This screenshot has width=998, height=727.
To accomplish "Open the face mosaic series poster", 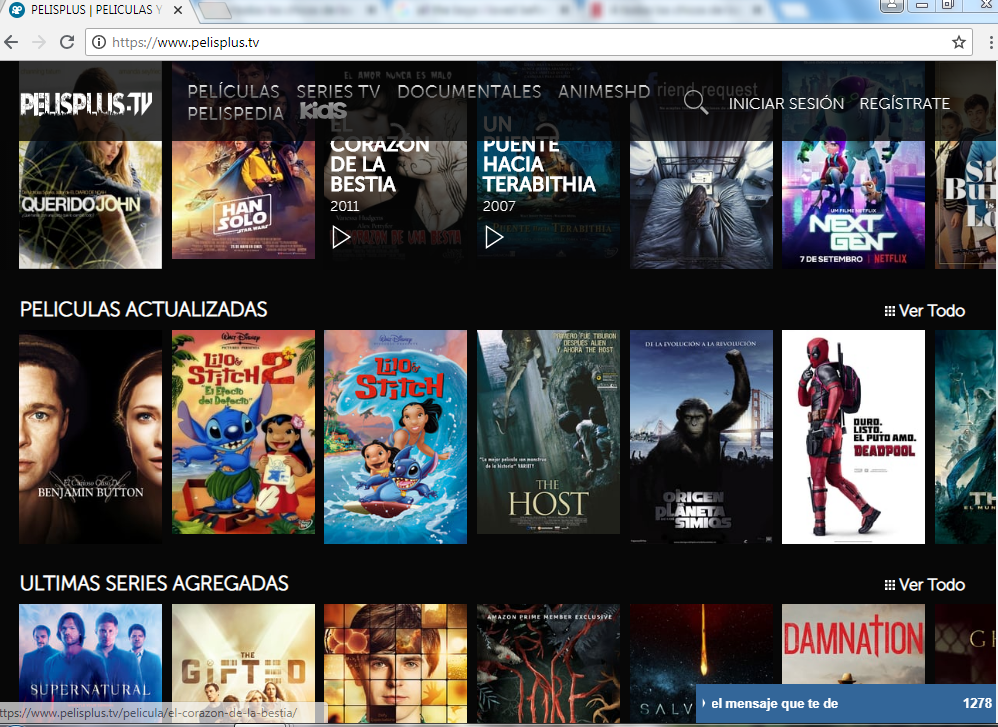I will pos(395,662).
